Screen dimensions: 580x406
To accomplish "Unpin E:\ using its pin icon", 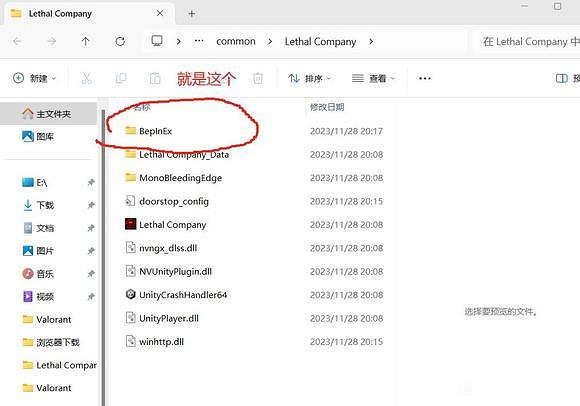I will (91, 182).
